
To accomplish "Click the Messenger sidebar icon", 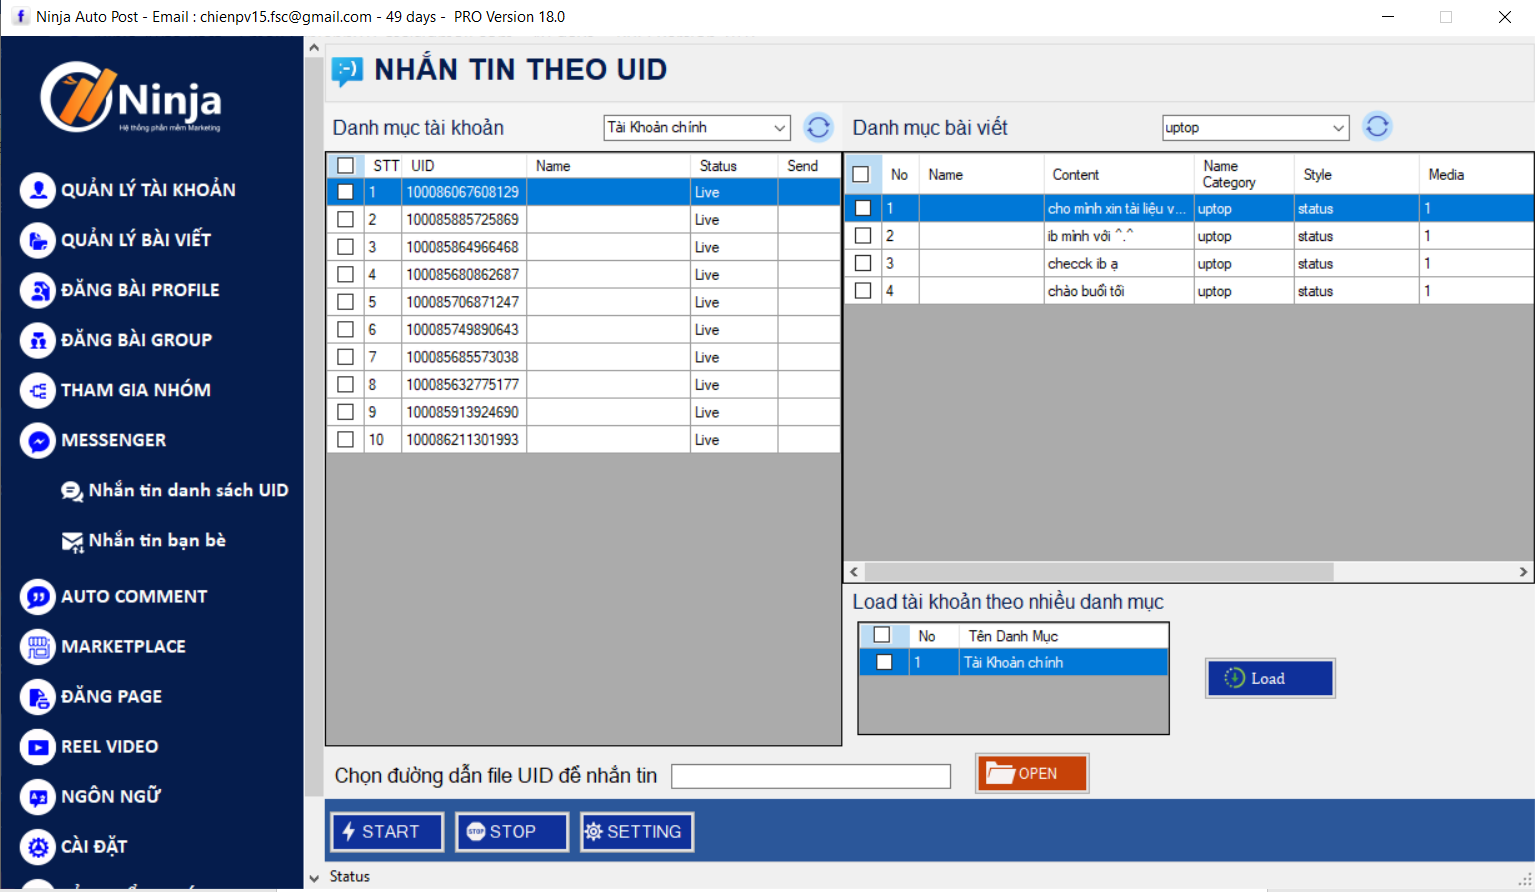I will (x=38, y=440).
